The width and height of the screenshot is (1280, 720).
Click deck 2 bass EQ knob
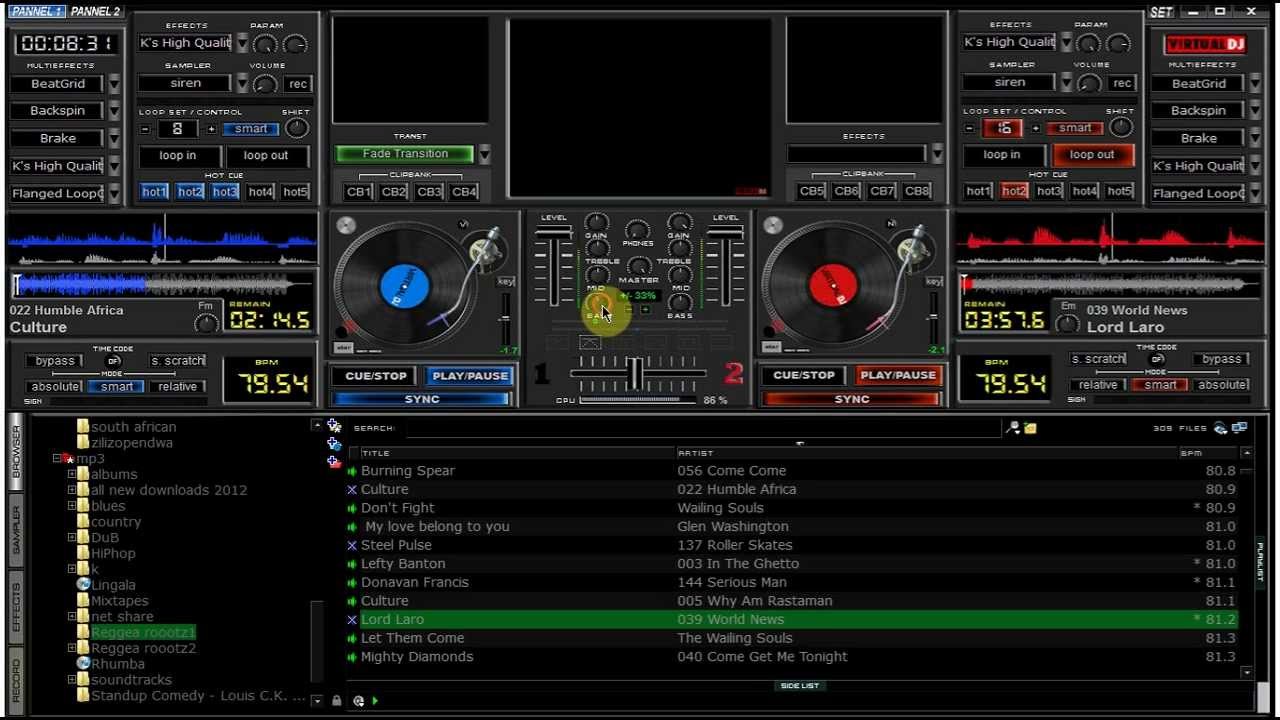pos(680,302)
